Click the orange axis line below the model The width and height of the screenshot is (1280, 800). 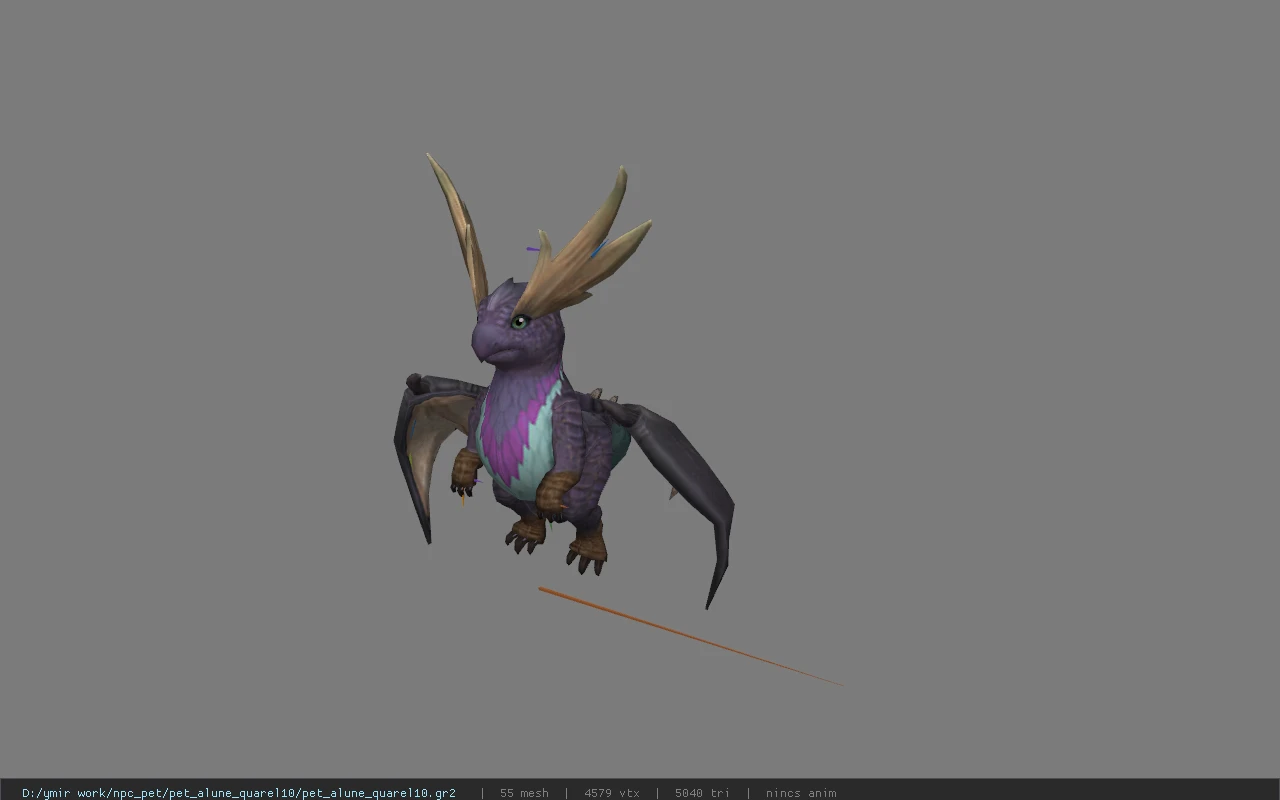point(690,636)
